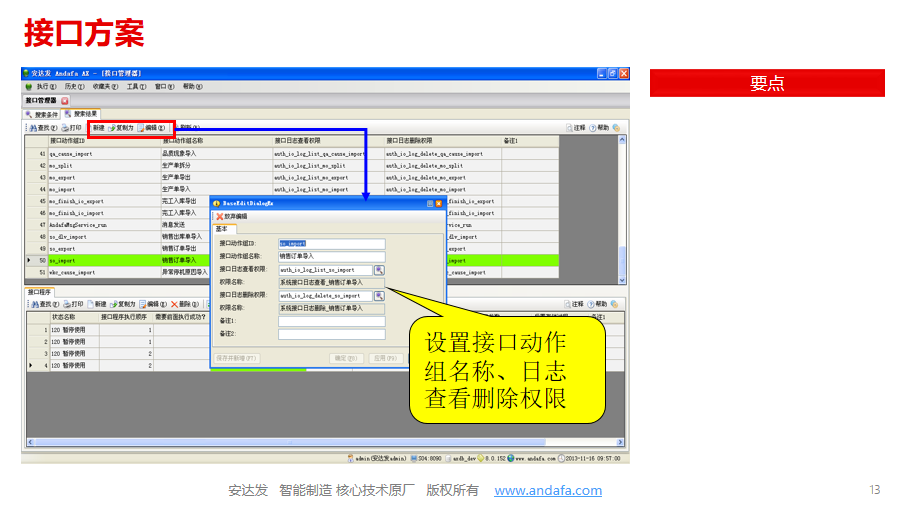Image resolution: width=907 pixels, height=509 pixels.
Task: Click 放弃编辑 discard icon in the dialog
Action: coord(220,216)
